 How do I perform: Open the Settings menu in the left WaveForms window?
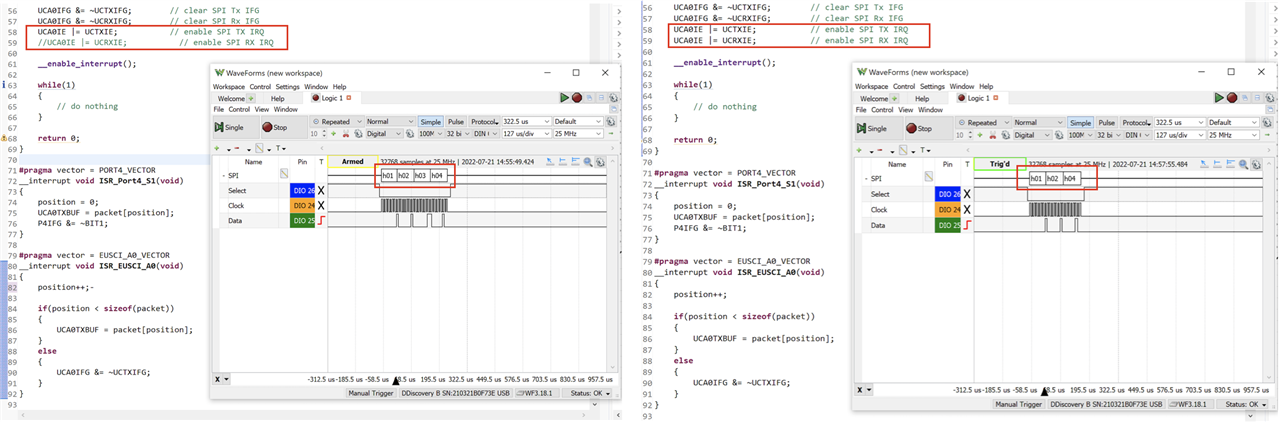click(288, 86)
